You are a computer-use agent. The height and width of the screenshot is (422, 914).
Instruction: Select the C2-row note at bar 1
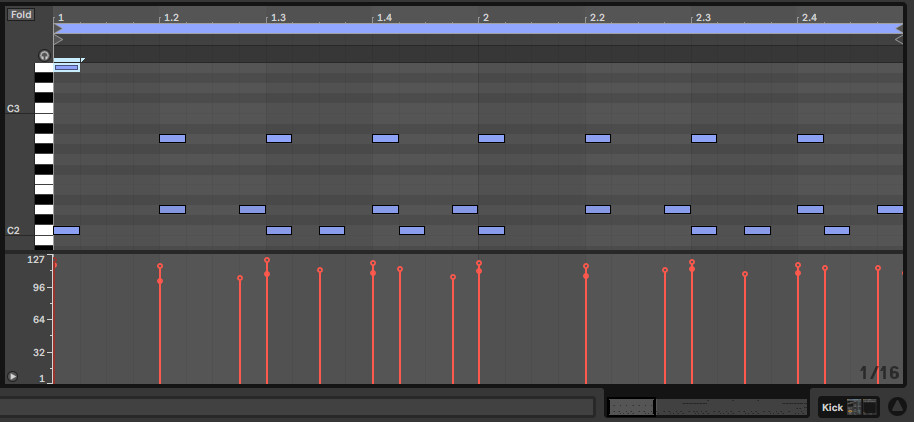[x=66, y=230]
